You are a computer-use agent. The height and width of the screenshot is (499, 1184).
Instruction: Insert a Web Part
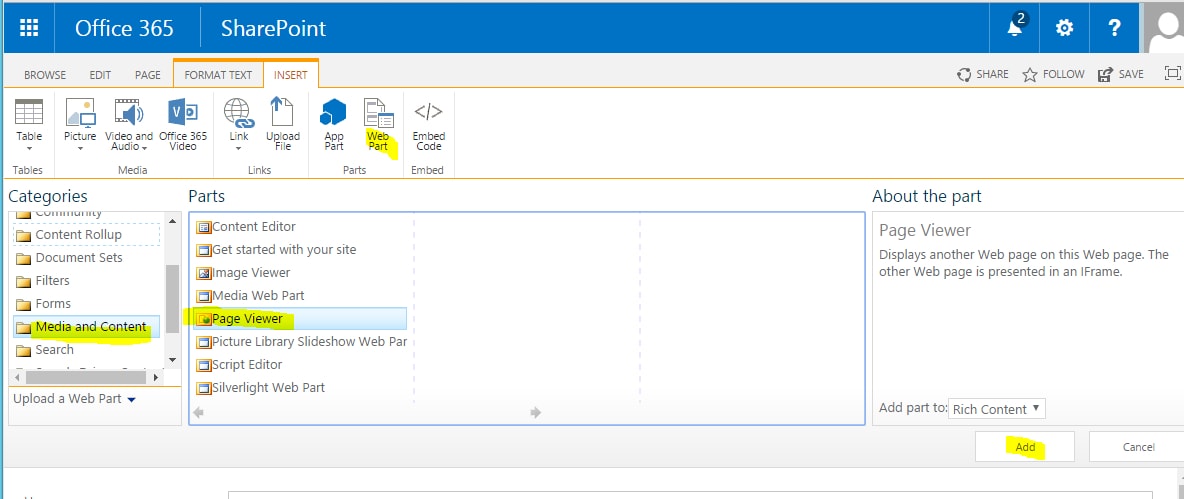tap(378, 125)
